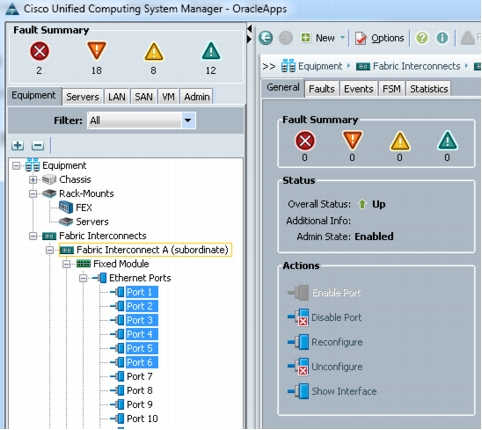Click the New button in toolbar
This screenshot has width=482, height=430.
tap(318, 38)
